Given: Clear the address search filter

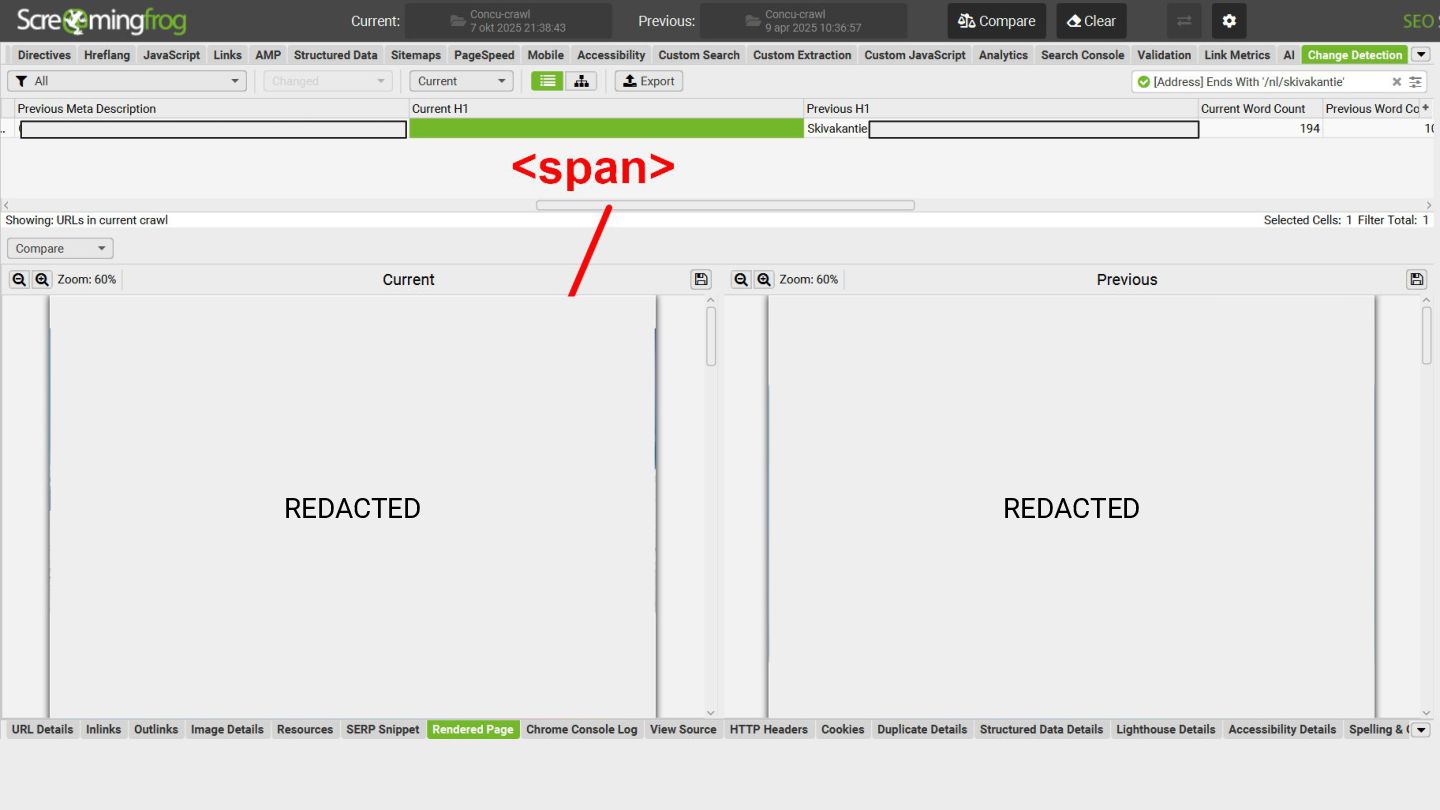Looking at the screenshot, I should click(1397, 82).
